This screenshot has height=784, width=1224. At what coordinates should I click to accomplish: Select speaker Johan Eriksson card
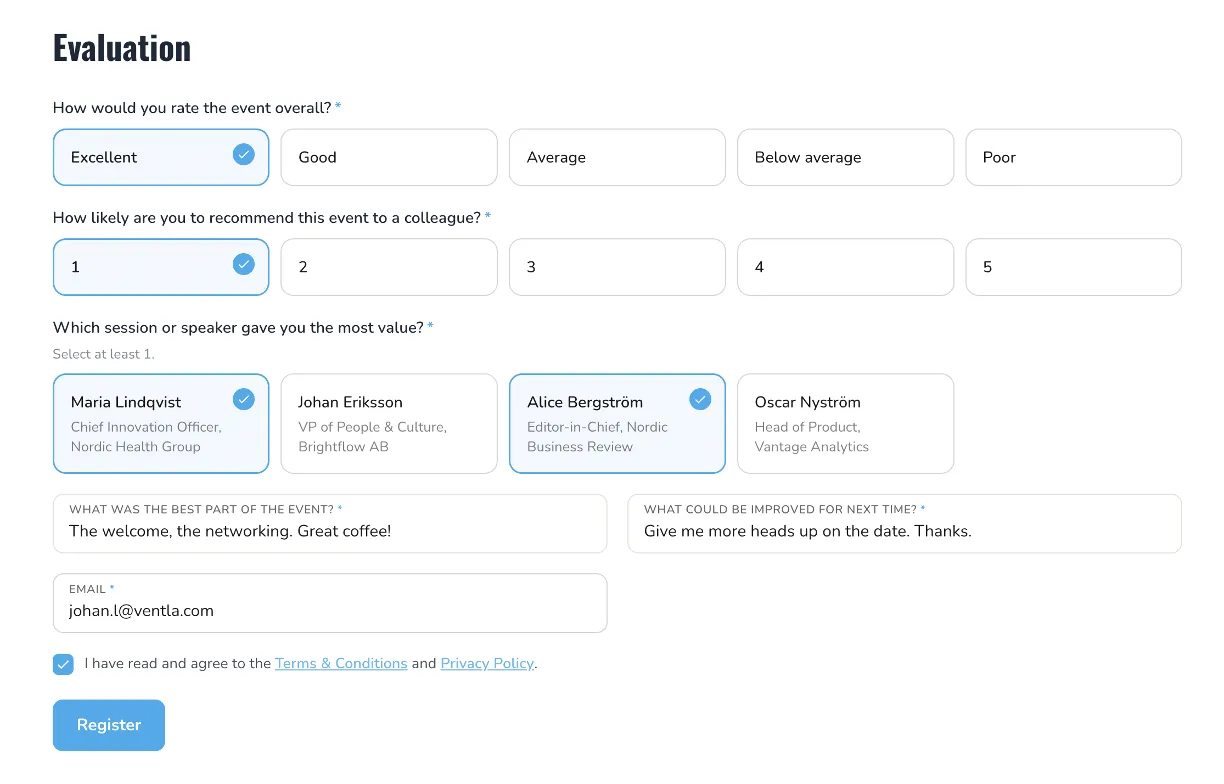389,423
